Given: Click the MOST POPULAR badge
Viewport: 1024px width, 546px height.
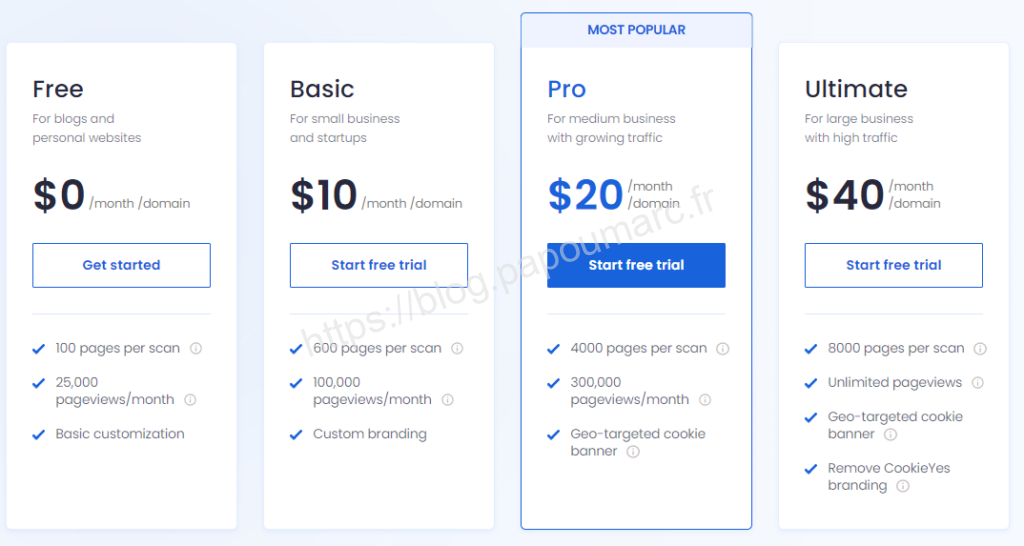Looking at the screenshot, I should pyautogui.click(x=636, y=30).
